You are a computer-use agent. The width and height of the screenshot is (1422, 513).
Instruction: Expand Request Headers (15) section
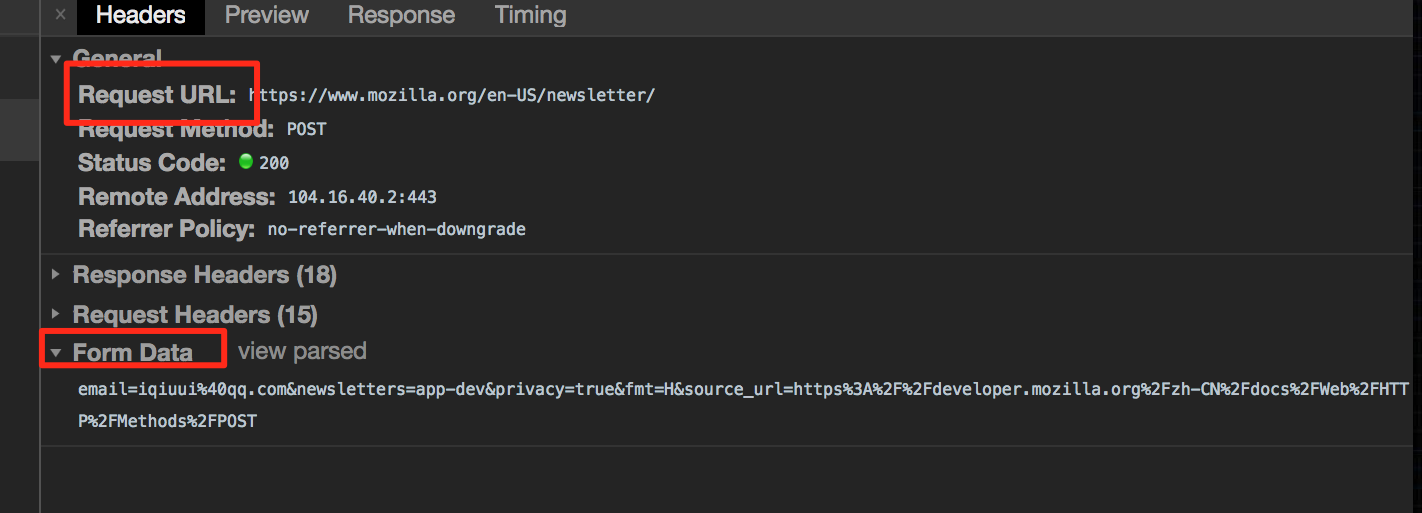click(55, 315)
